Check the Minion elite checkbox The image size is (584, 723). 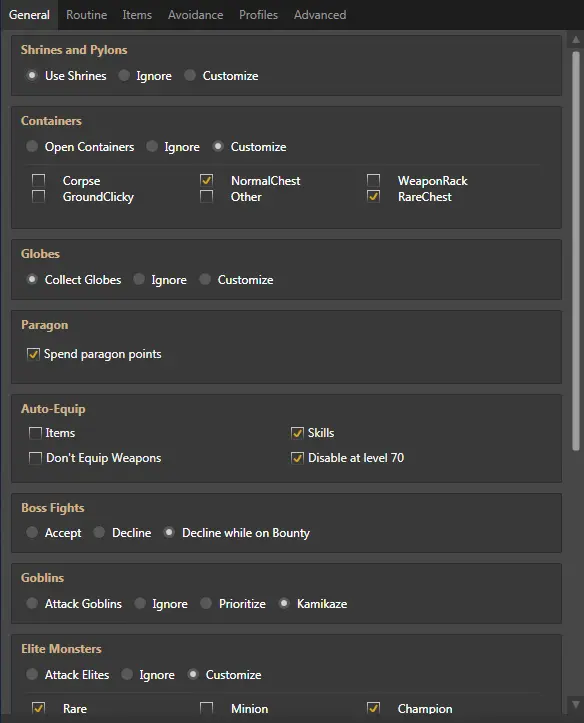pos(206,708)
